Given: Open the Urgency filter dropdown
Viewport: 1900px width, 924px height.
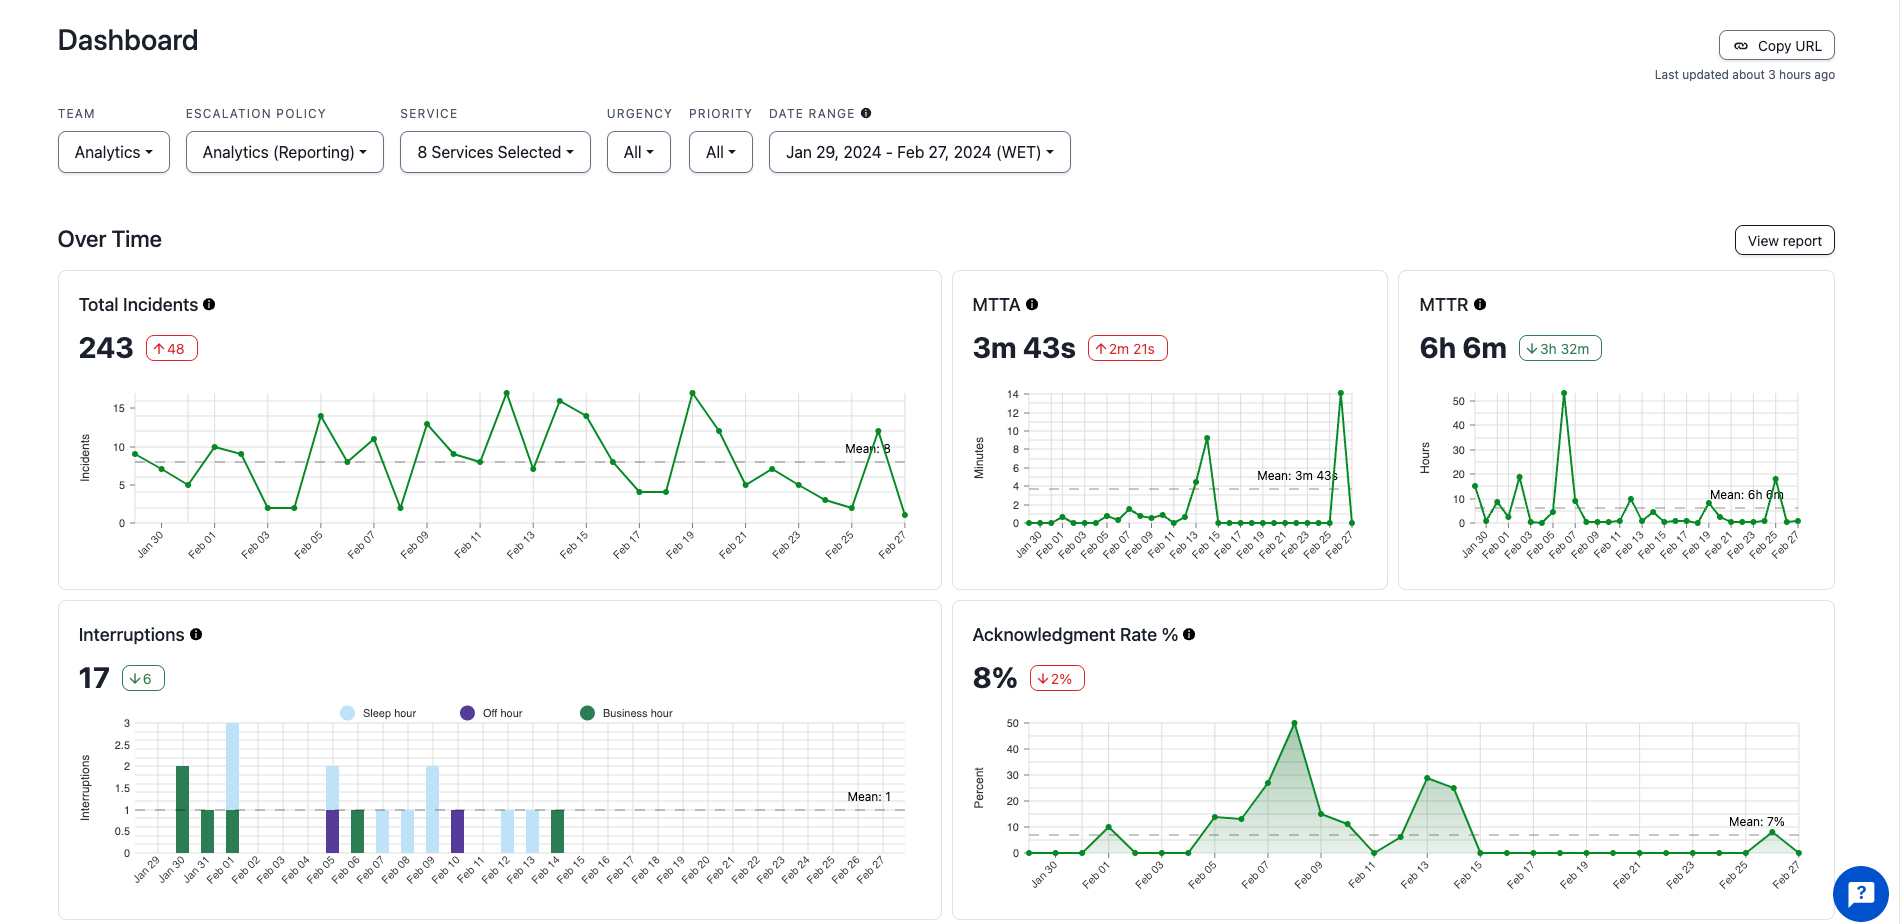Looking at the screenshot, I should coord(638,152).
